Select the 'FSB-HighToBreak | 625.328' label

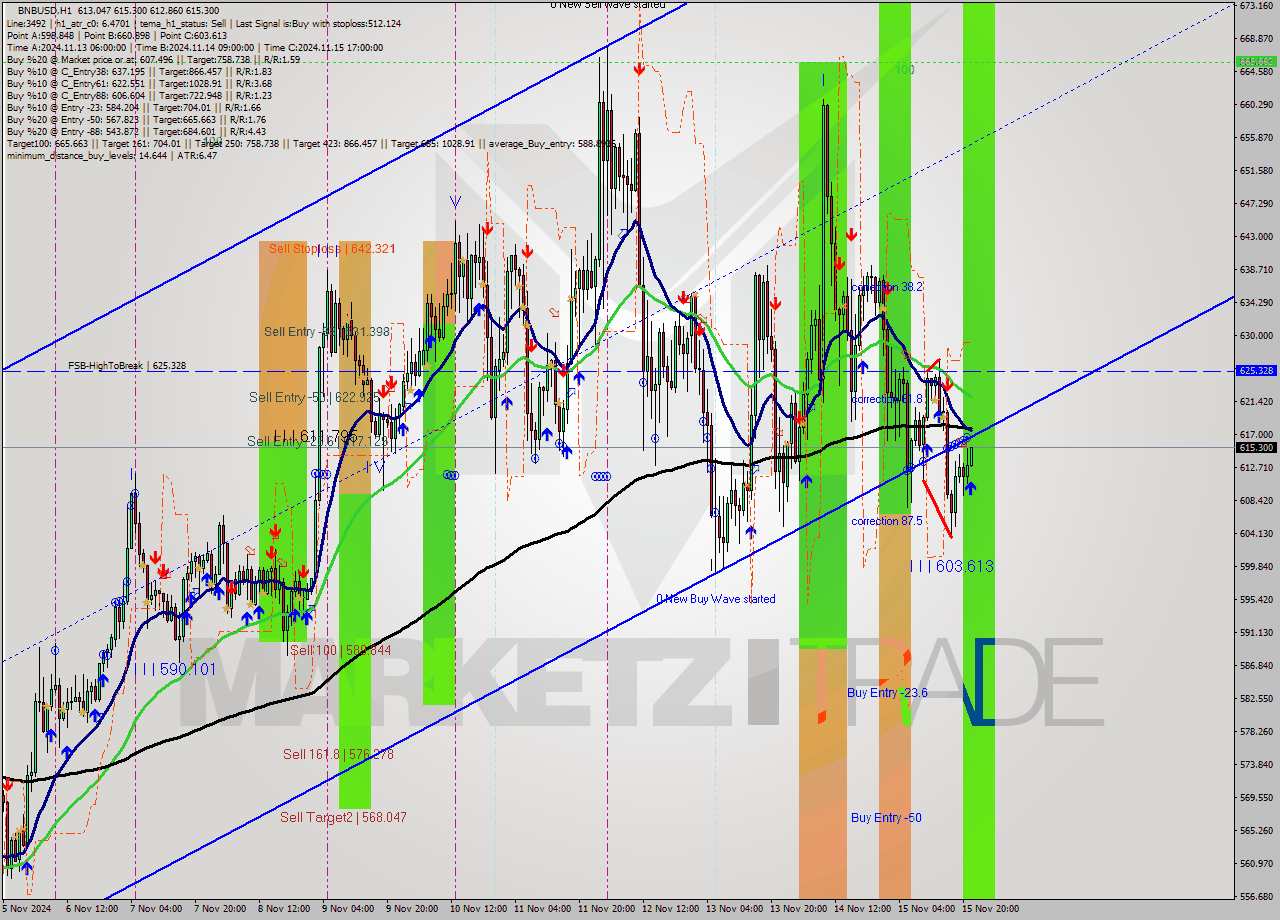pos(127,366)
